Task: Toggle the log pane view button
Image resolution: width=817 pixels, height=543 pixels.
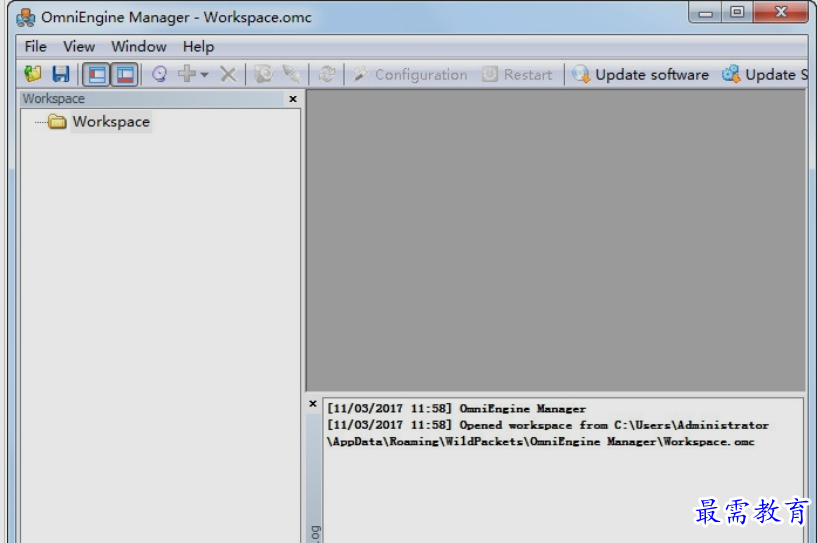Action: coord(125,75)
